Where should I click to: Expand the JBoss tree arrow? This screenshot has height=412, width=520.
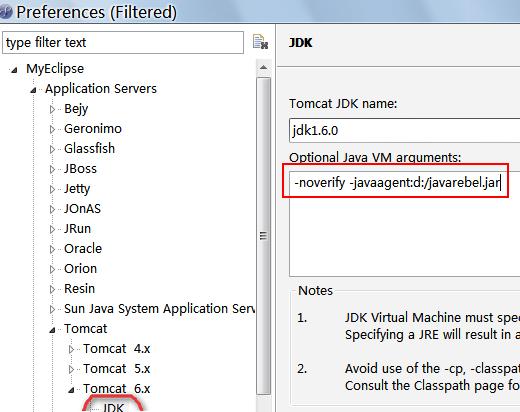click(x=52, y=169)
